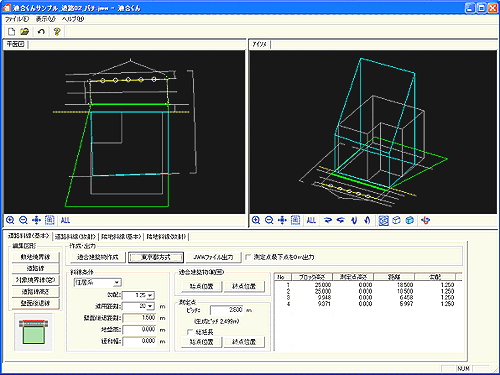Click the New file toolbar icon
500x375 pixels.
11,32
